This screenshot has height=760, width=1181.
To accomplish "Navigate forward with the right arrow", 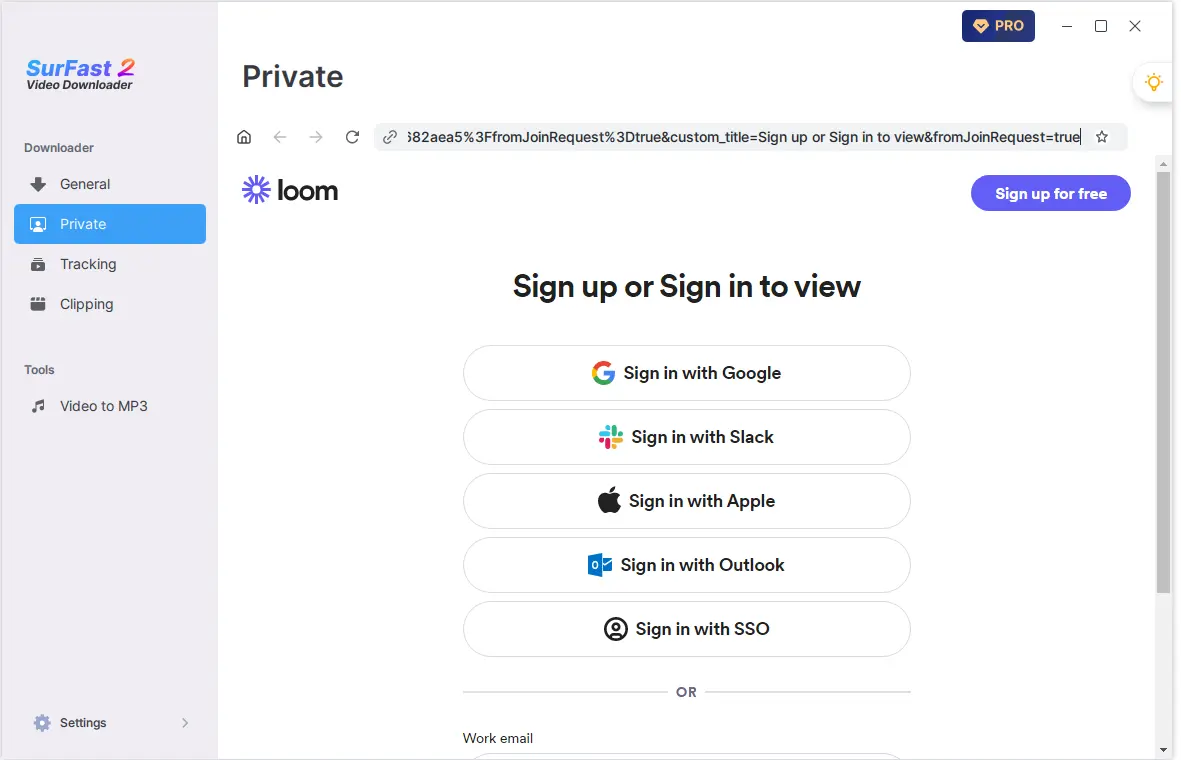I will pyautogui.click(x=316, y=137).
